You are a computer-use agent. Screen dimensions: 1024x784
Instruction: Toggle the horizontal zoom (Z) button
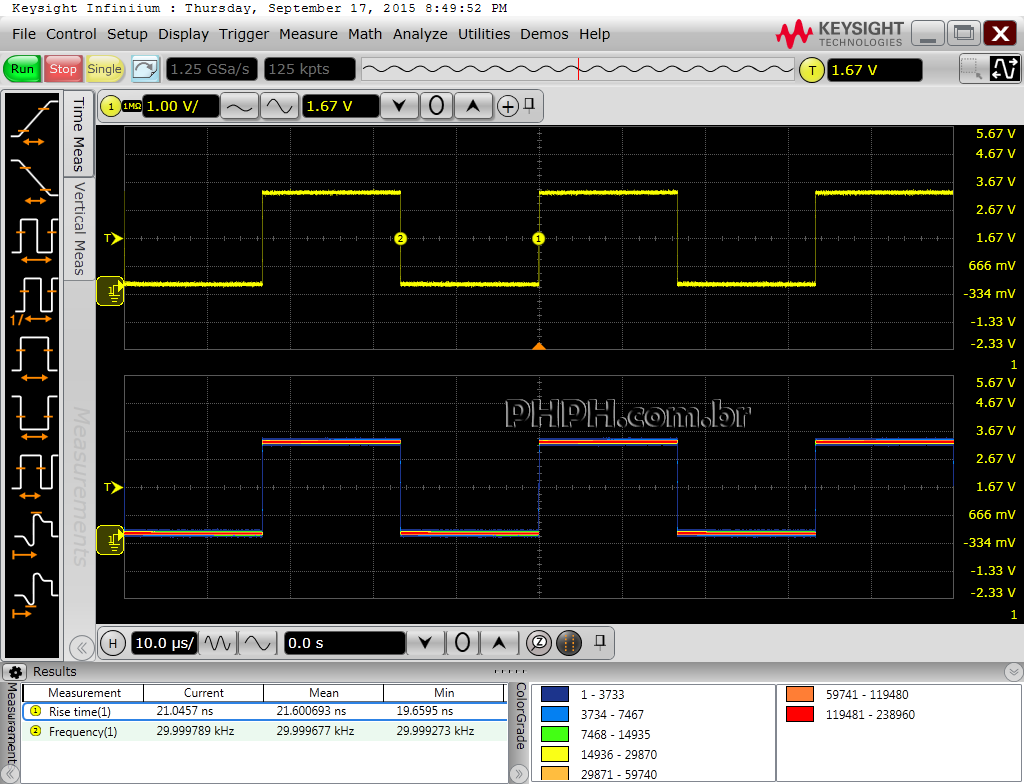539,643
